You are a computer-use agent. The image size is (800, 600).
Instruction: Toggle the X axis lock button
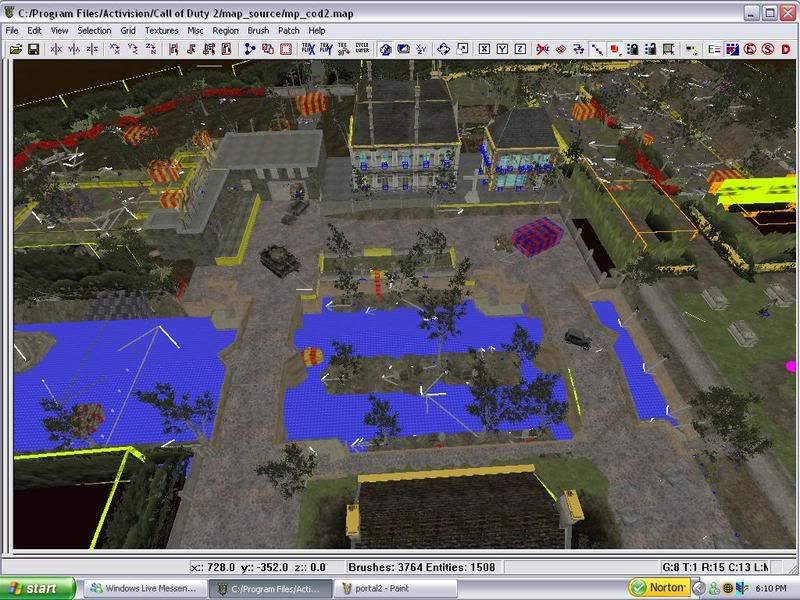click(x=484, y=48)
